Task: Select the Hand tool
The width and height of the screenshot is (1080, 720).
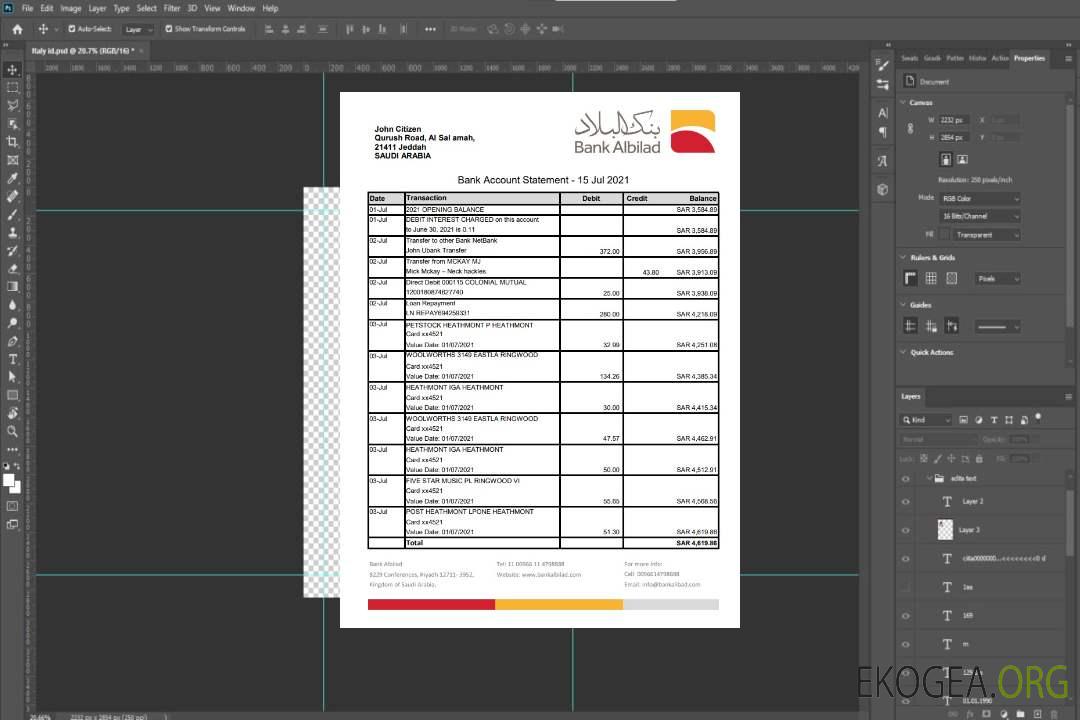Action: tap(12, 413)
